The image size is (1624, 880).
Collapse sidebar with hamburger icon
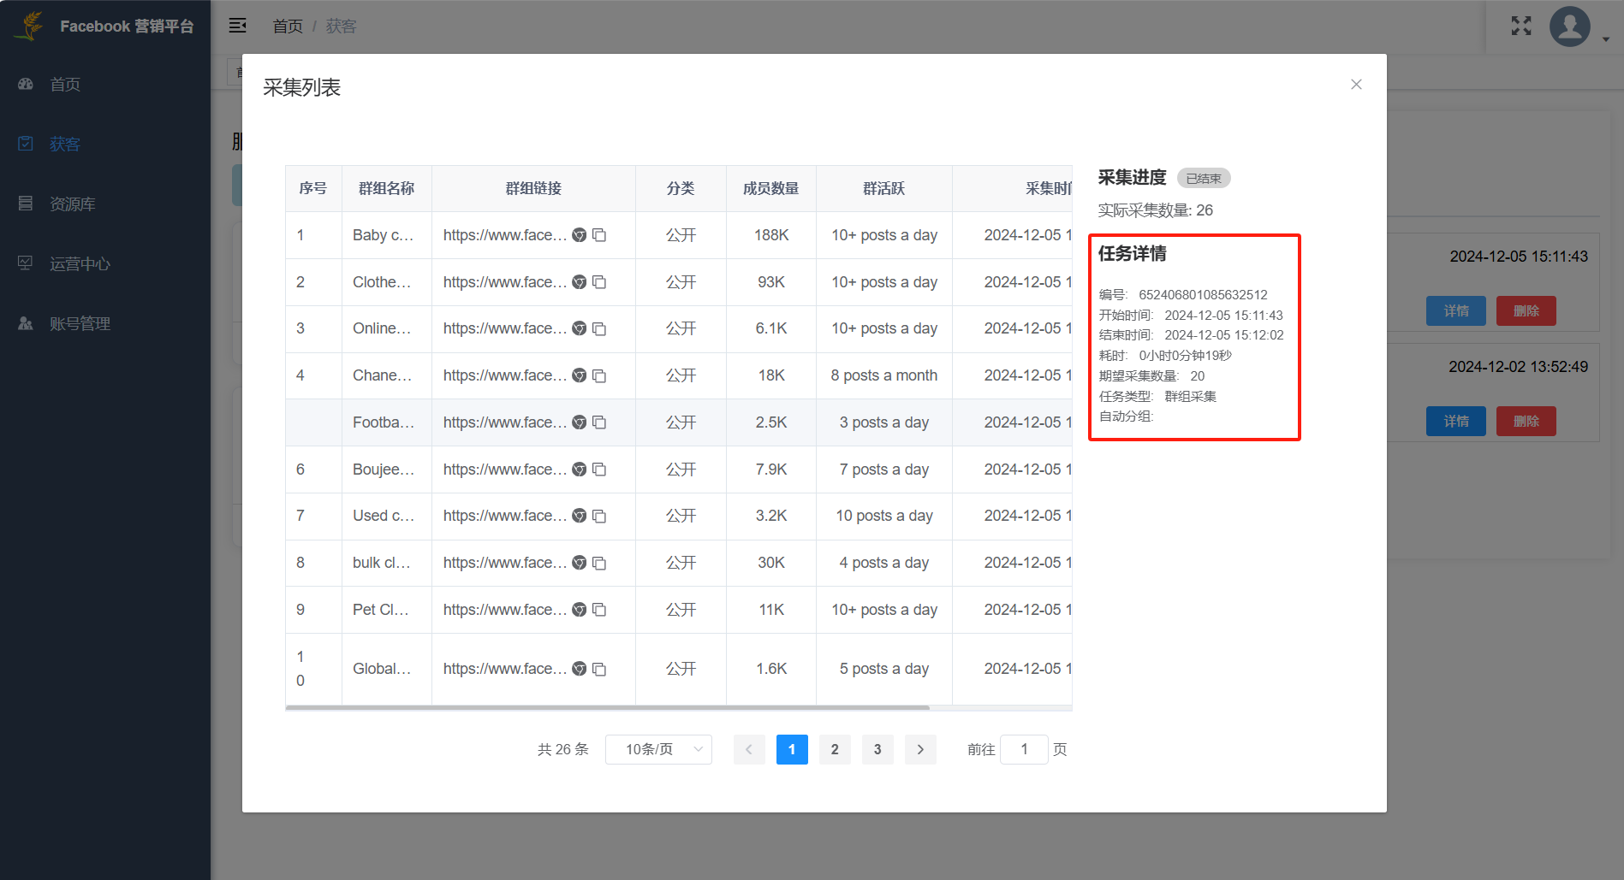coord(237,25)
